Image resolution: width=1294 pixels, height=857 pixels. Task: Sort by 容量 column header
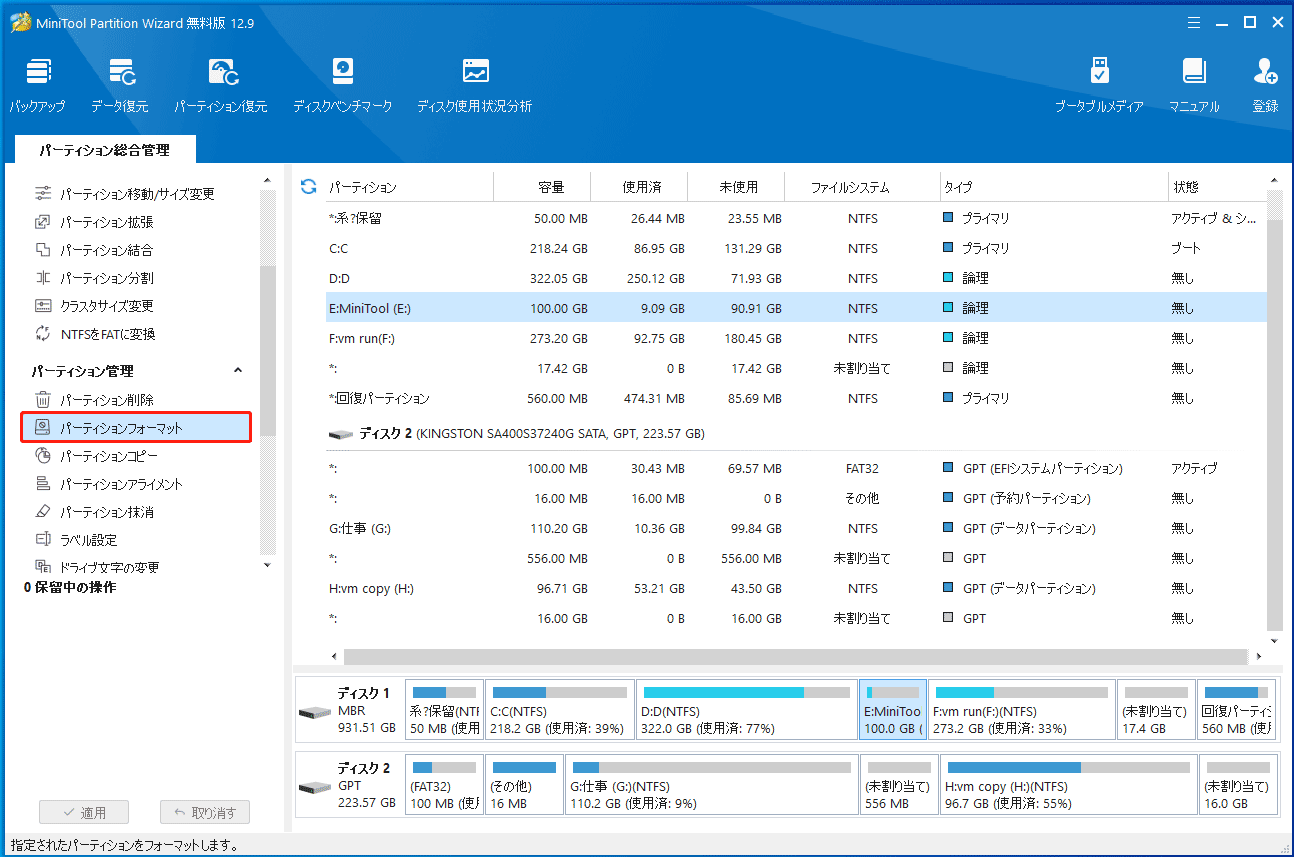543,187
